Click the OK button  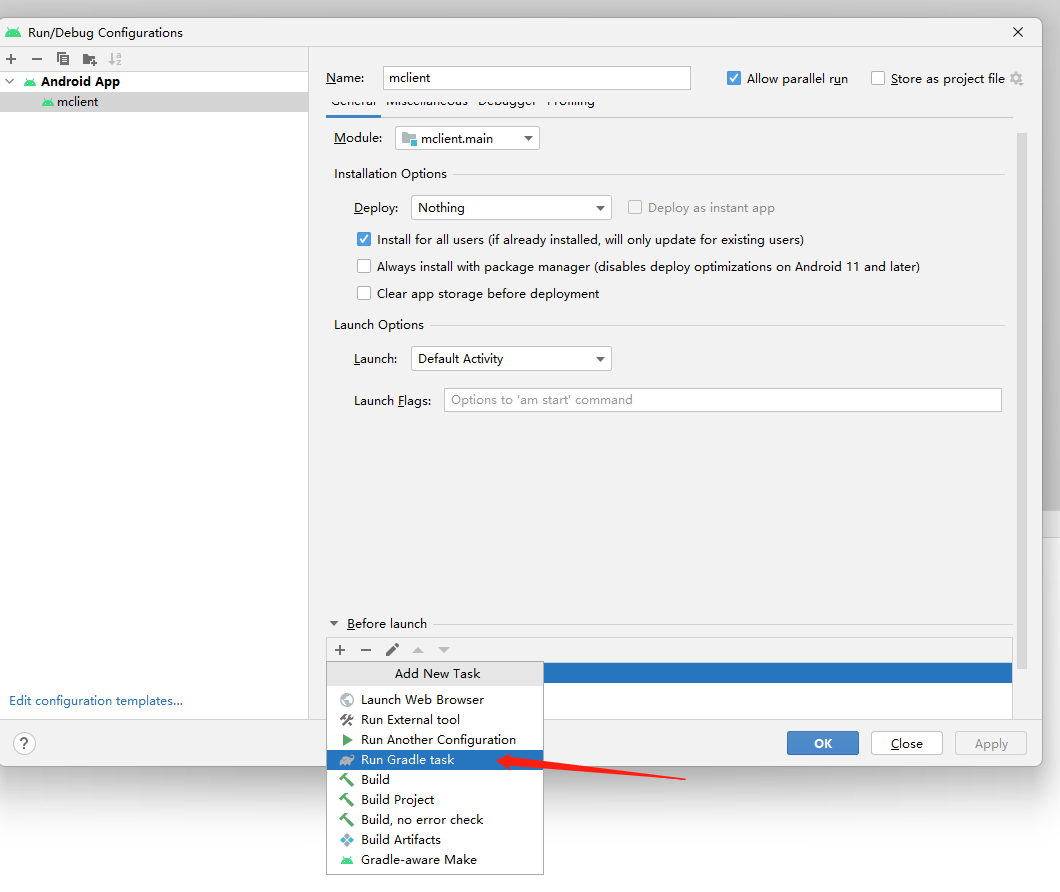coord(823,743)
